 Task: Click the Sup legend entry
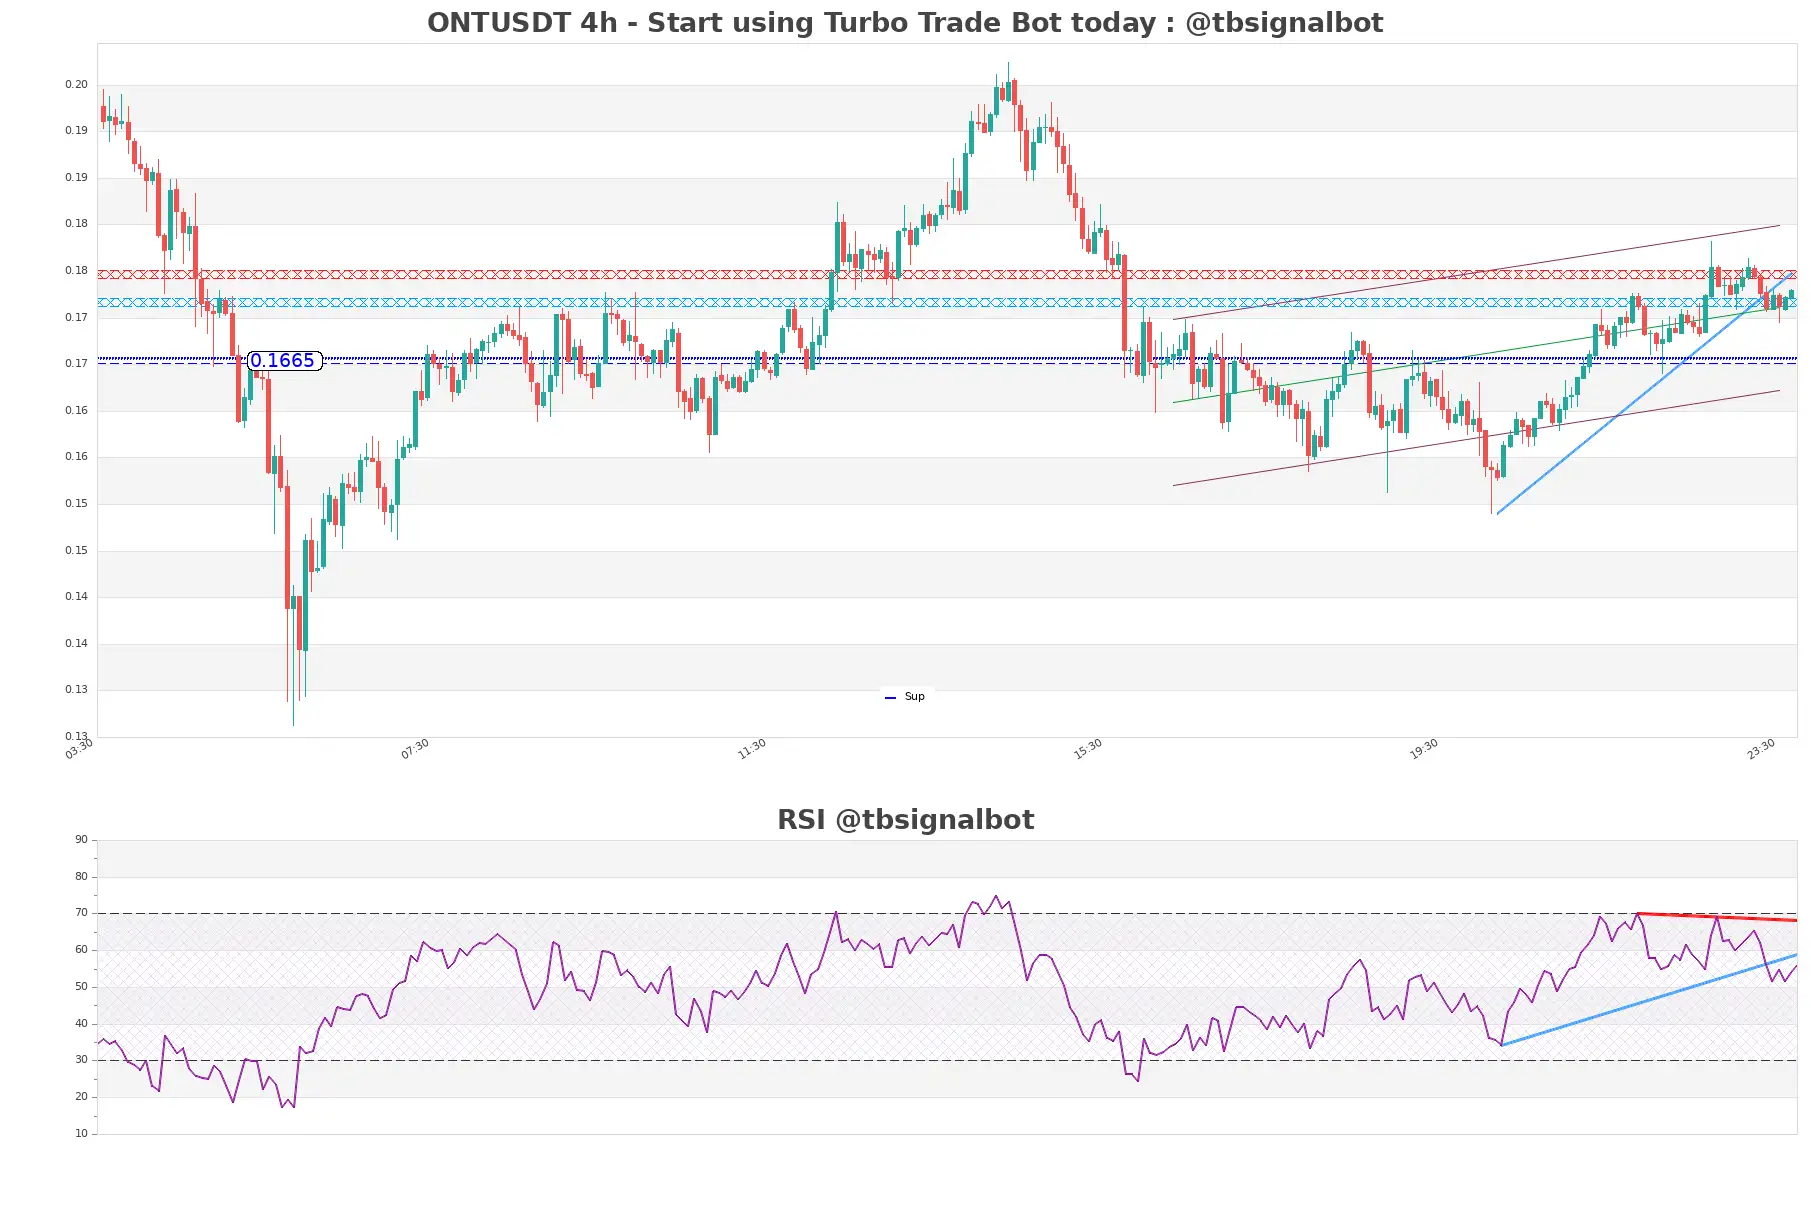[x=906, y=697]
